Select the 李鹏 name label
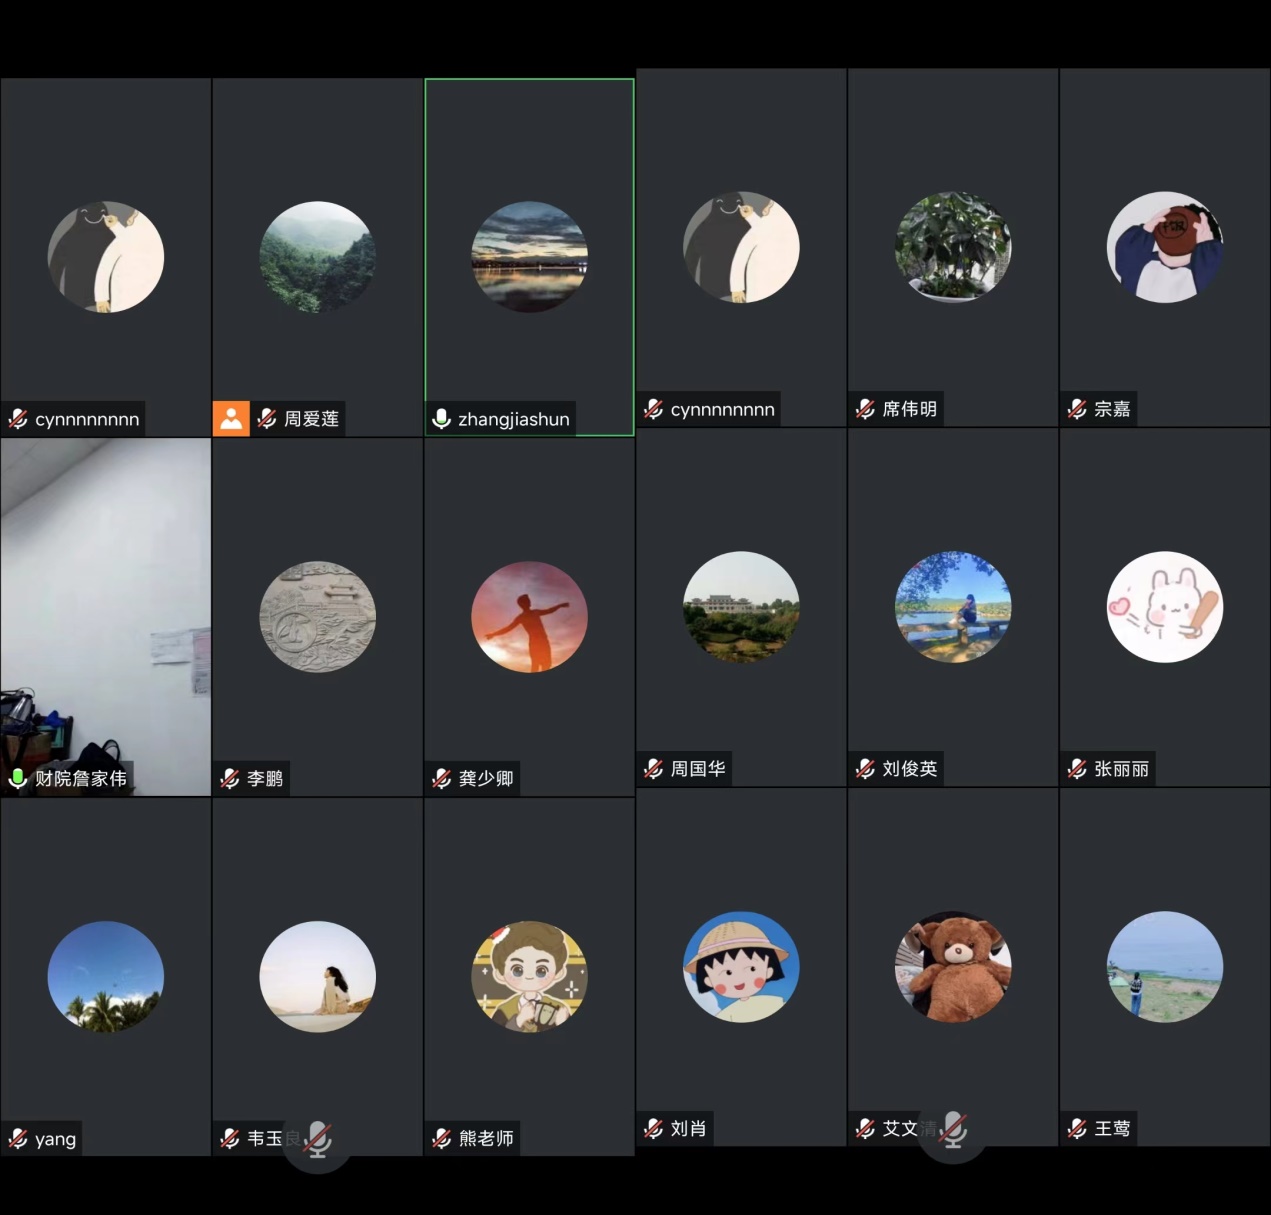Screen dimensions: 1271x1215 coord(265,779)
